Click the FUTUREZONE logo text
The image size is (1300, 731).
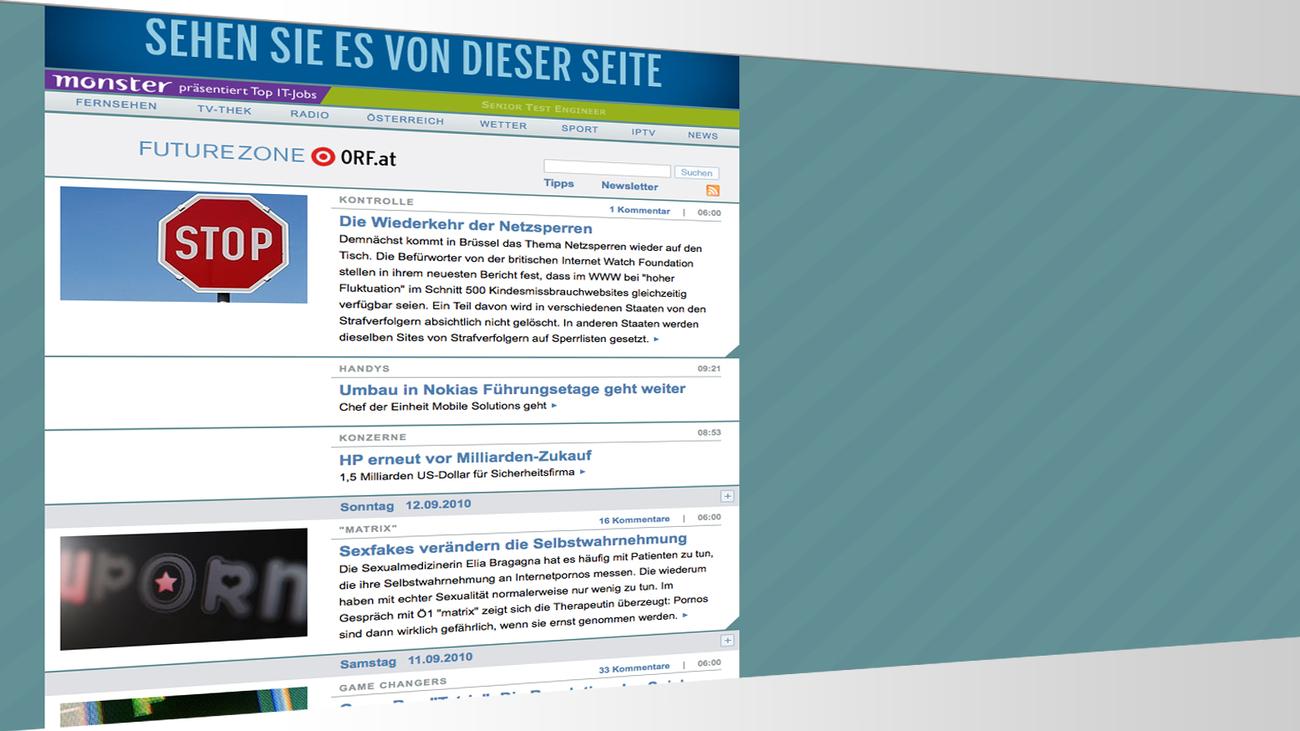coord(221,151)
